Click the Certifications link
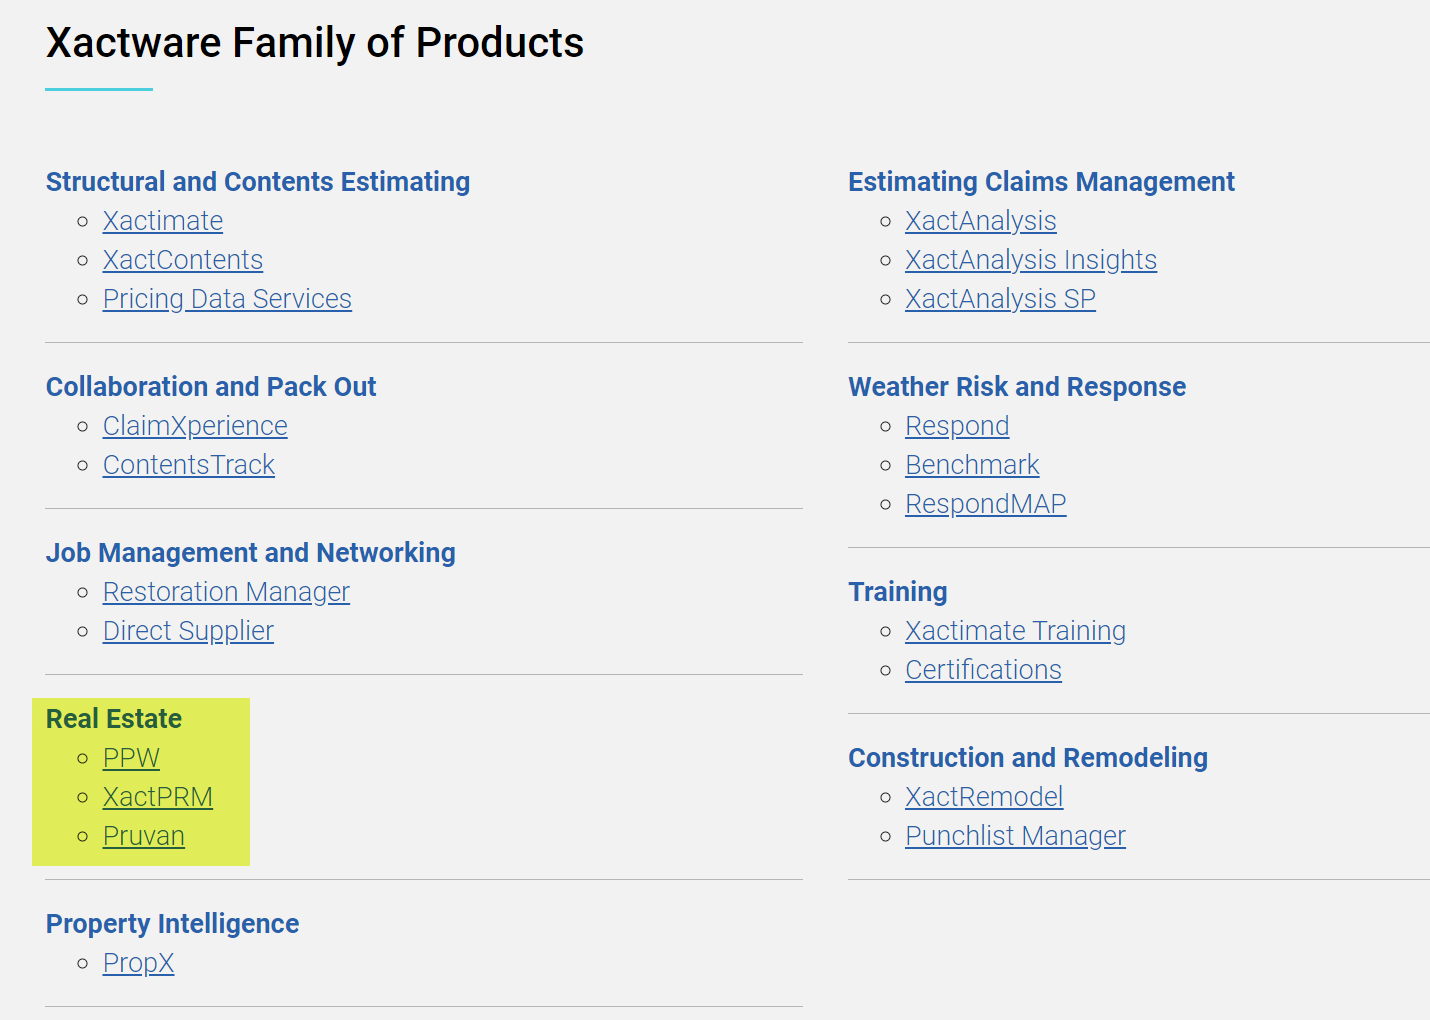This screenshot has width=1430, height=1020. coord(983,670)
